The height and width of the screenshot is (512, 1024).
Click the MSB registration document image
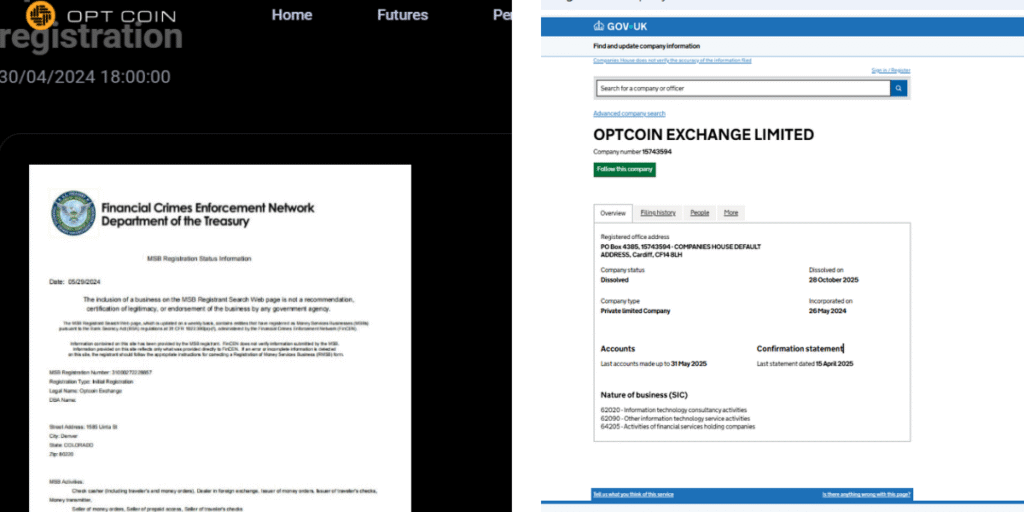tap(220, 340)
